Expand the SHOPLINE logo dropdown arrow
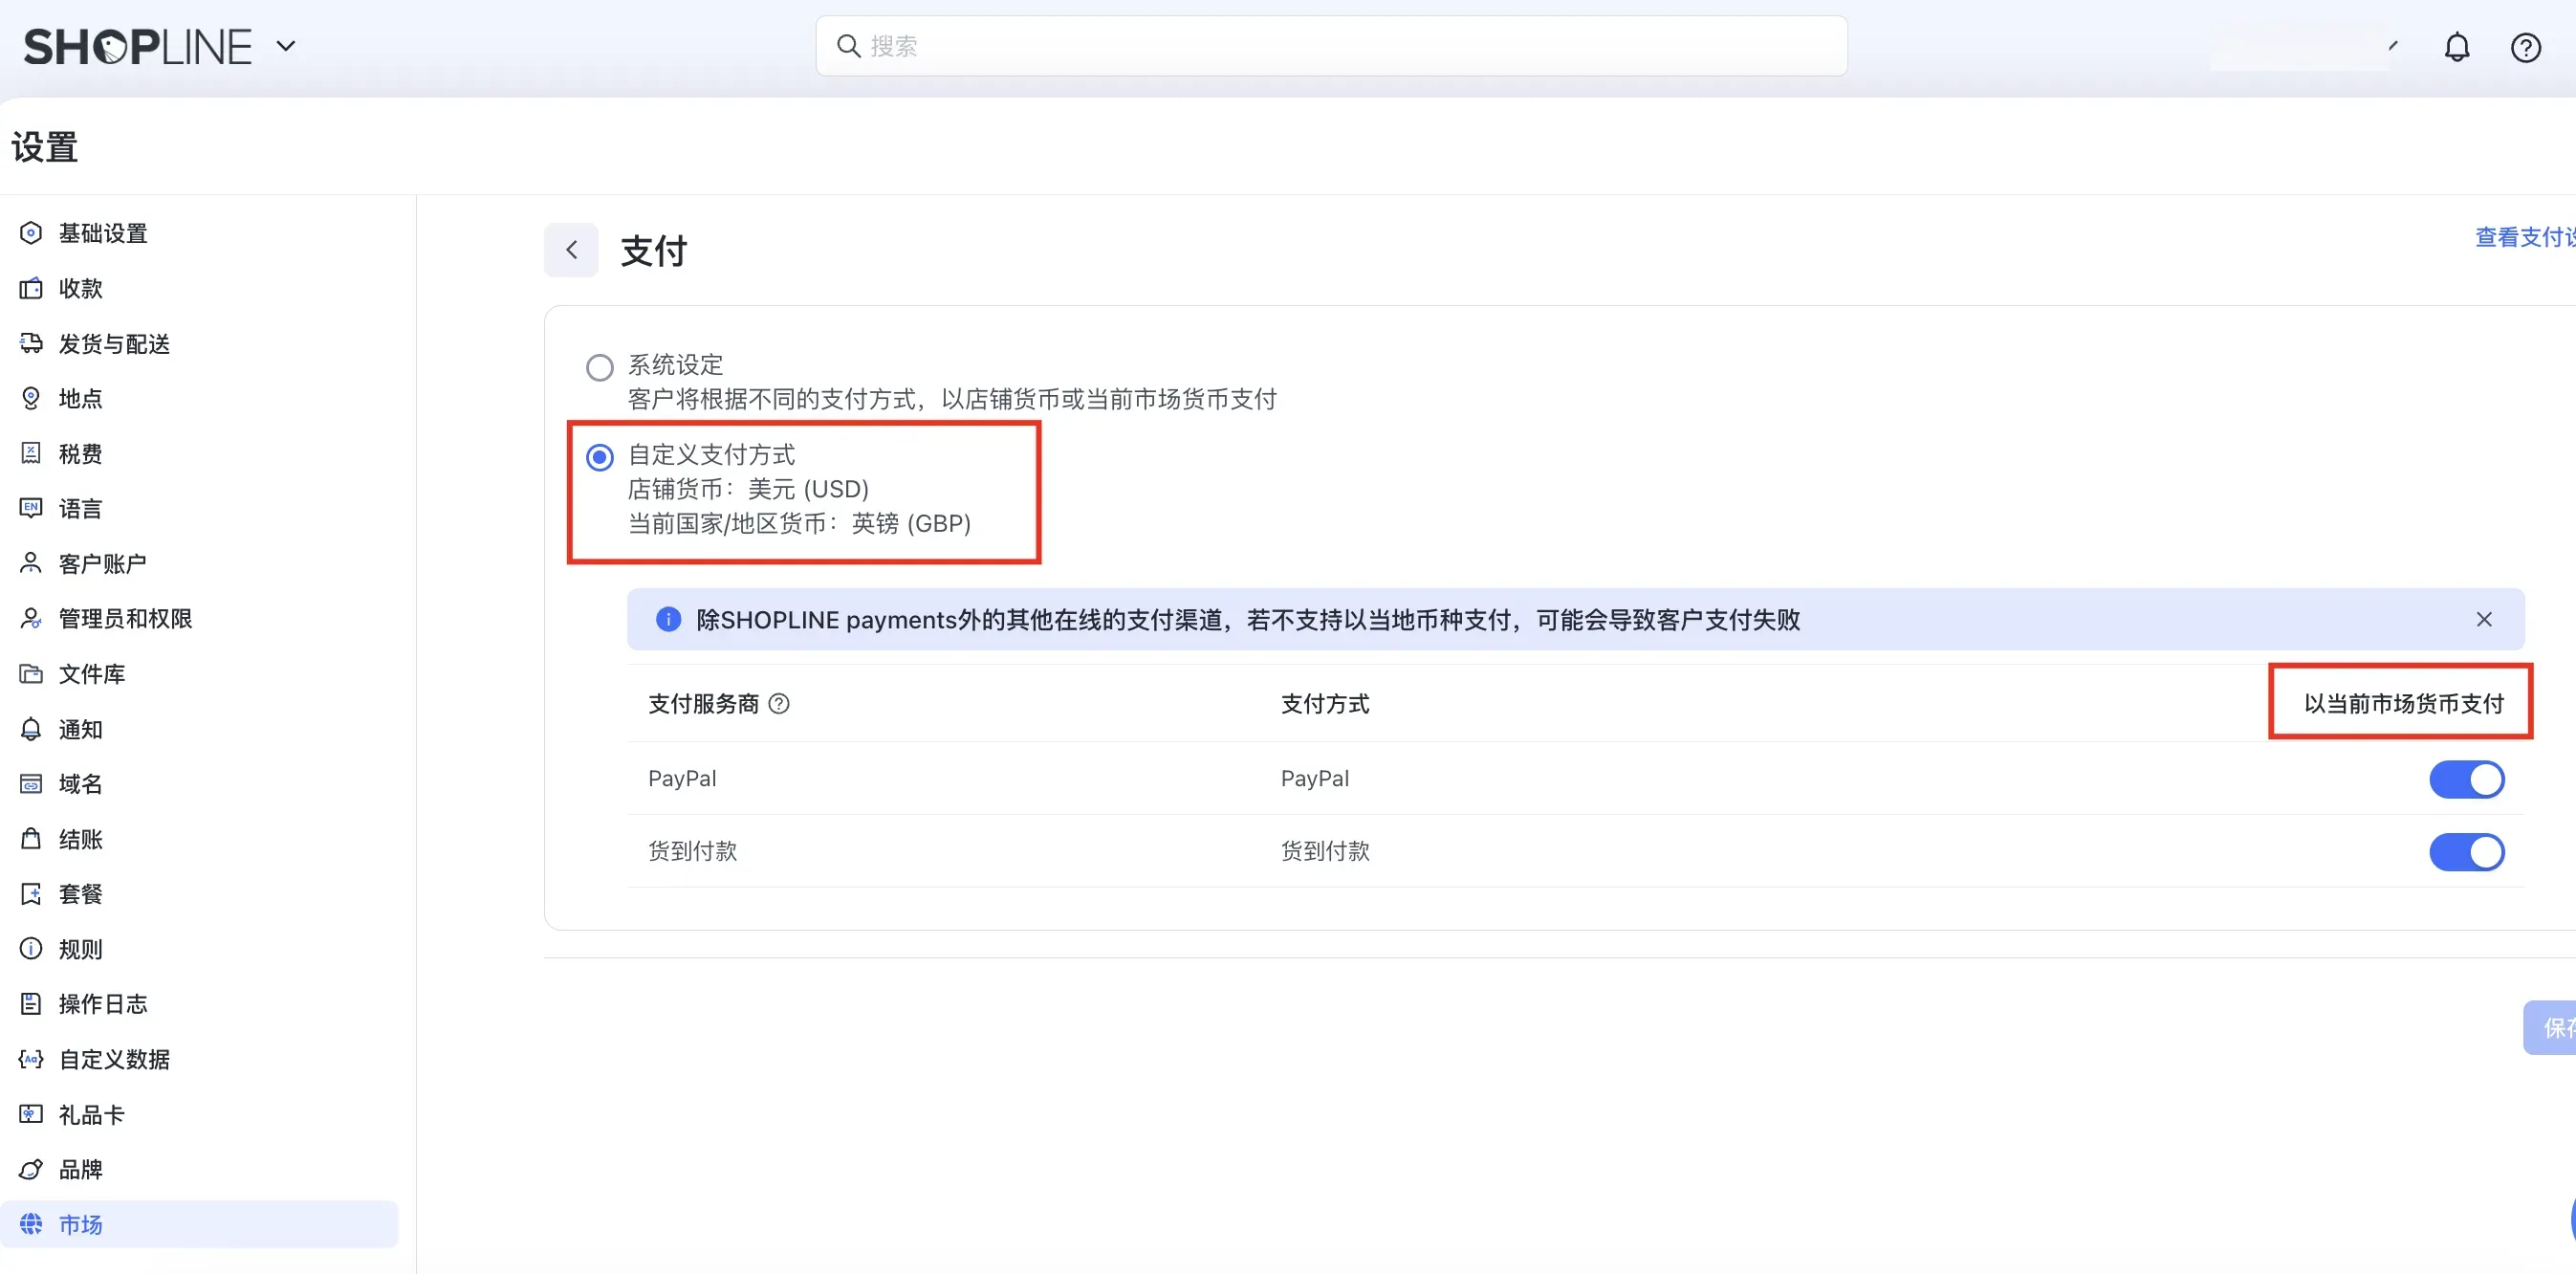Image resolution: width=2576 pixels, height=1274 pixels. [286, 46]
